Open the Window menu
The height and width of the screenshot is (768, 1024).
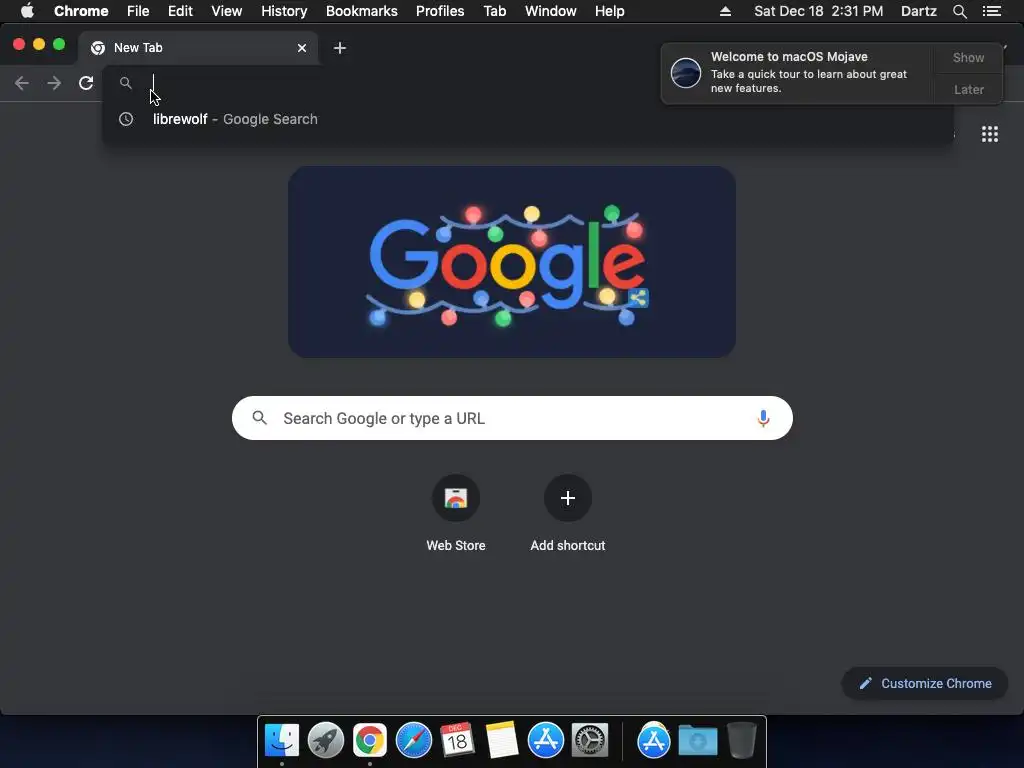pos(551,11)
